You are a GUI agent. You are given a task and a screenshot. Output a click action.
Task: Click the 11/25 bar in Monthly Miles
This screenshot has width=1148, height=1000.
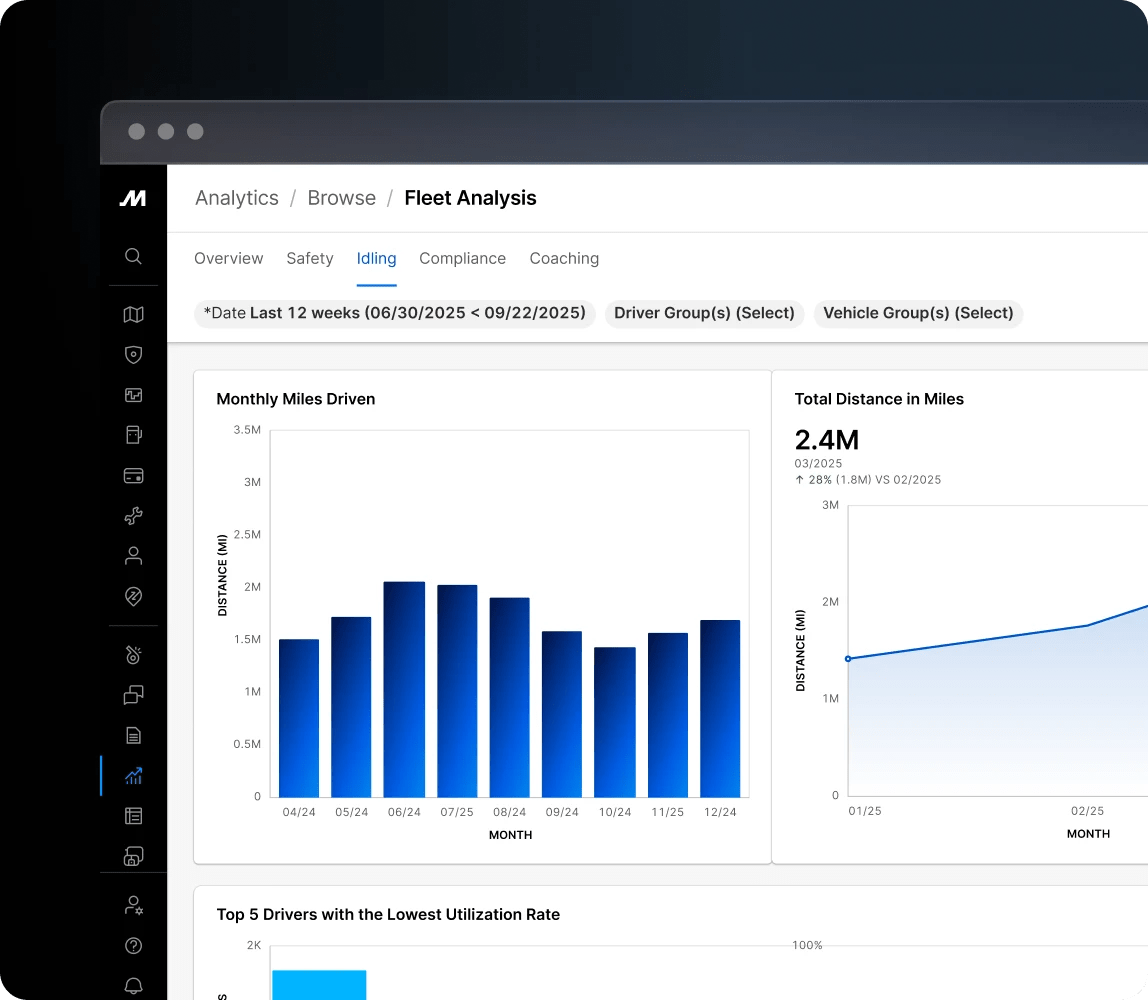[x=668, y=715]
